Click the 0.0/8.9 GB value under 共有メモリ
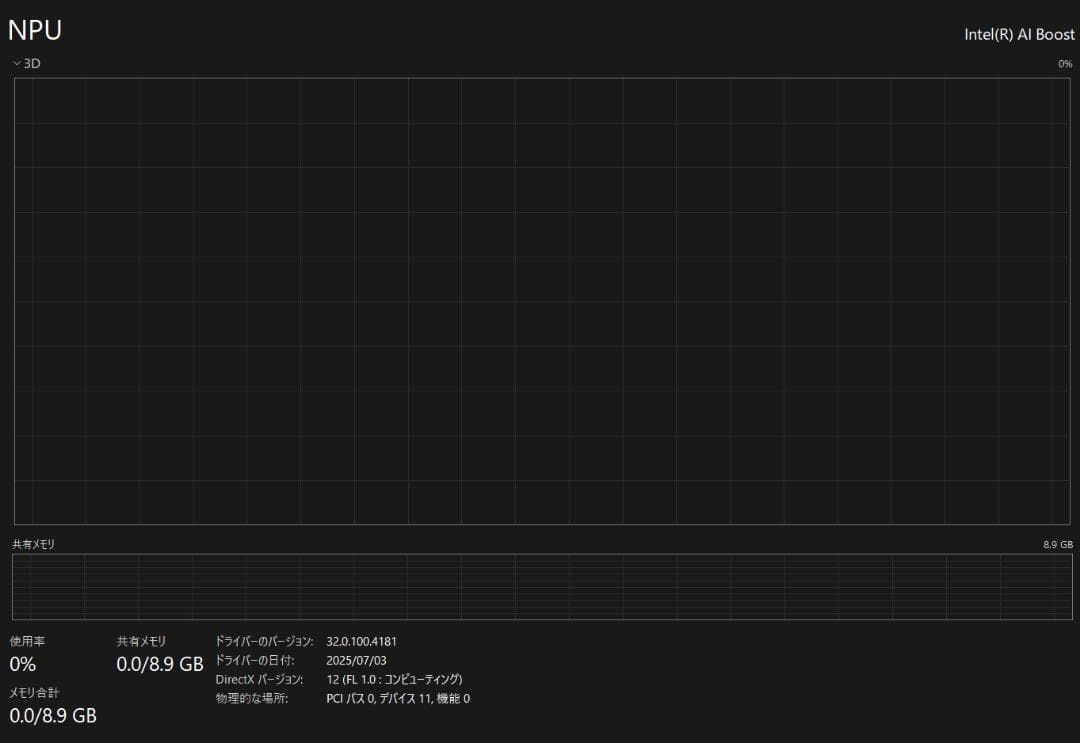Image resolution: width=1080 pixels, height=743 pixels. (x=160, y=664)
